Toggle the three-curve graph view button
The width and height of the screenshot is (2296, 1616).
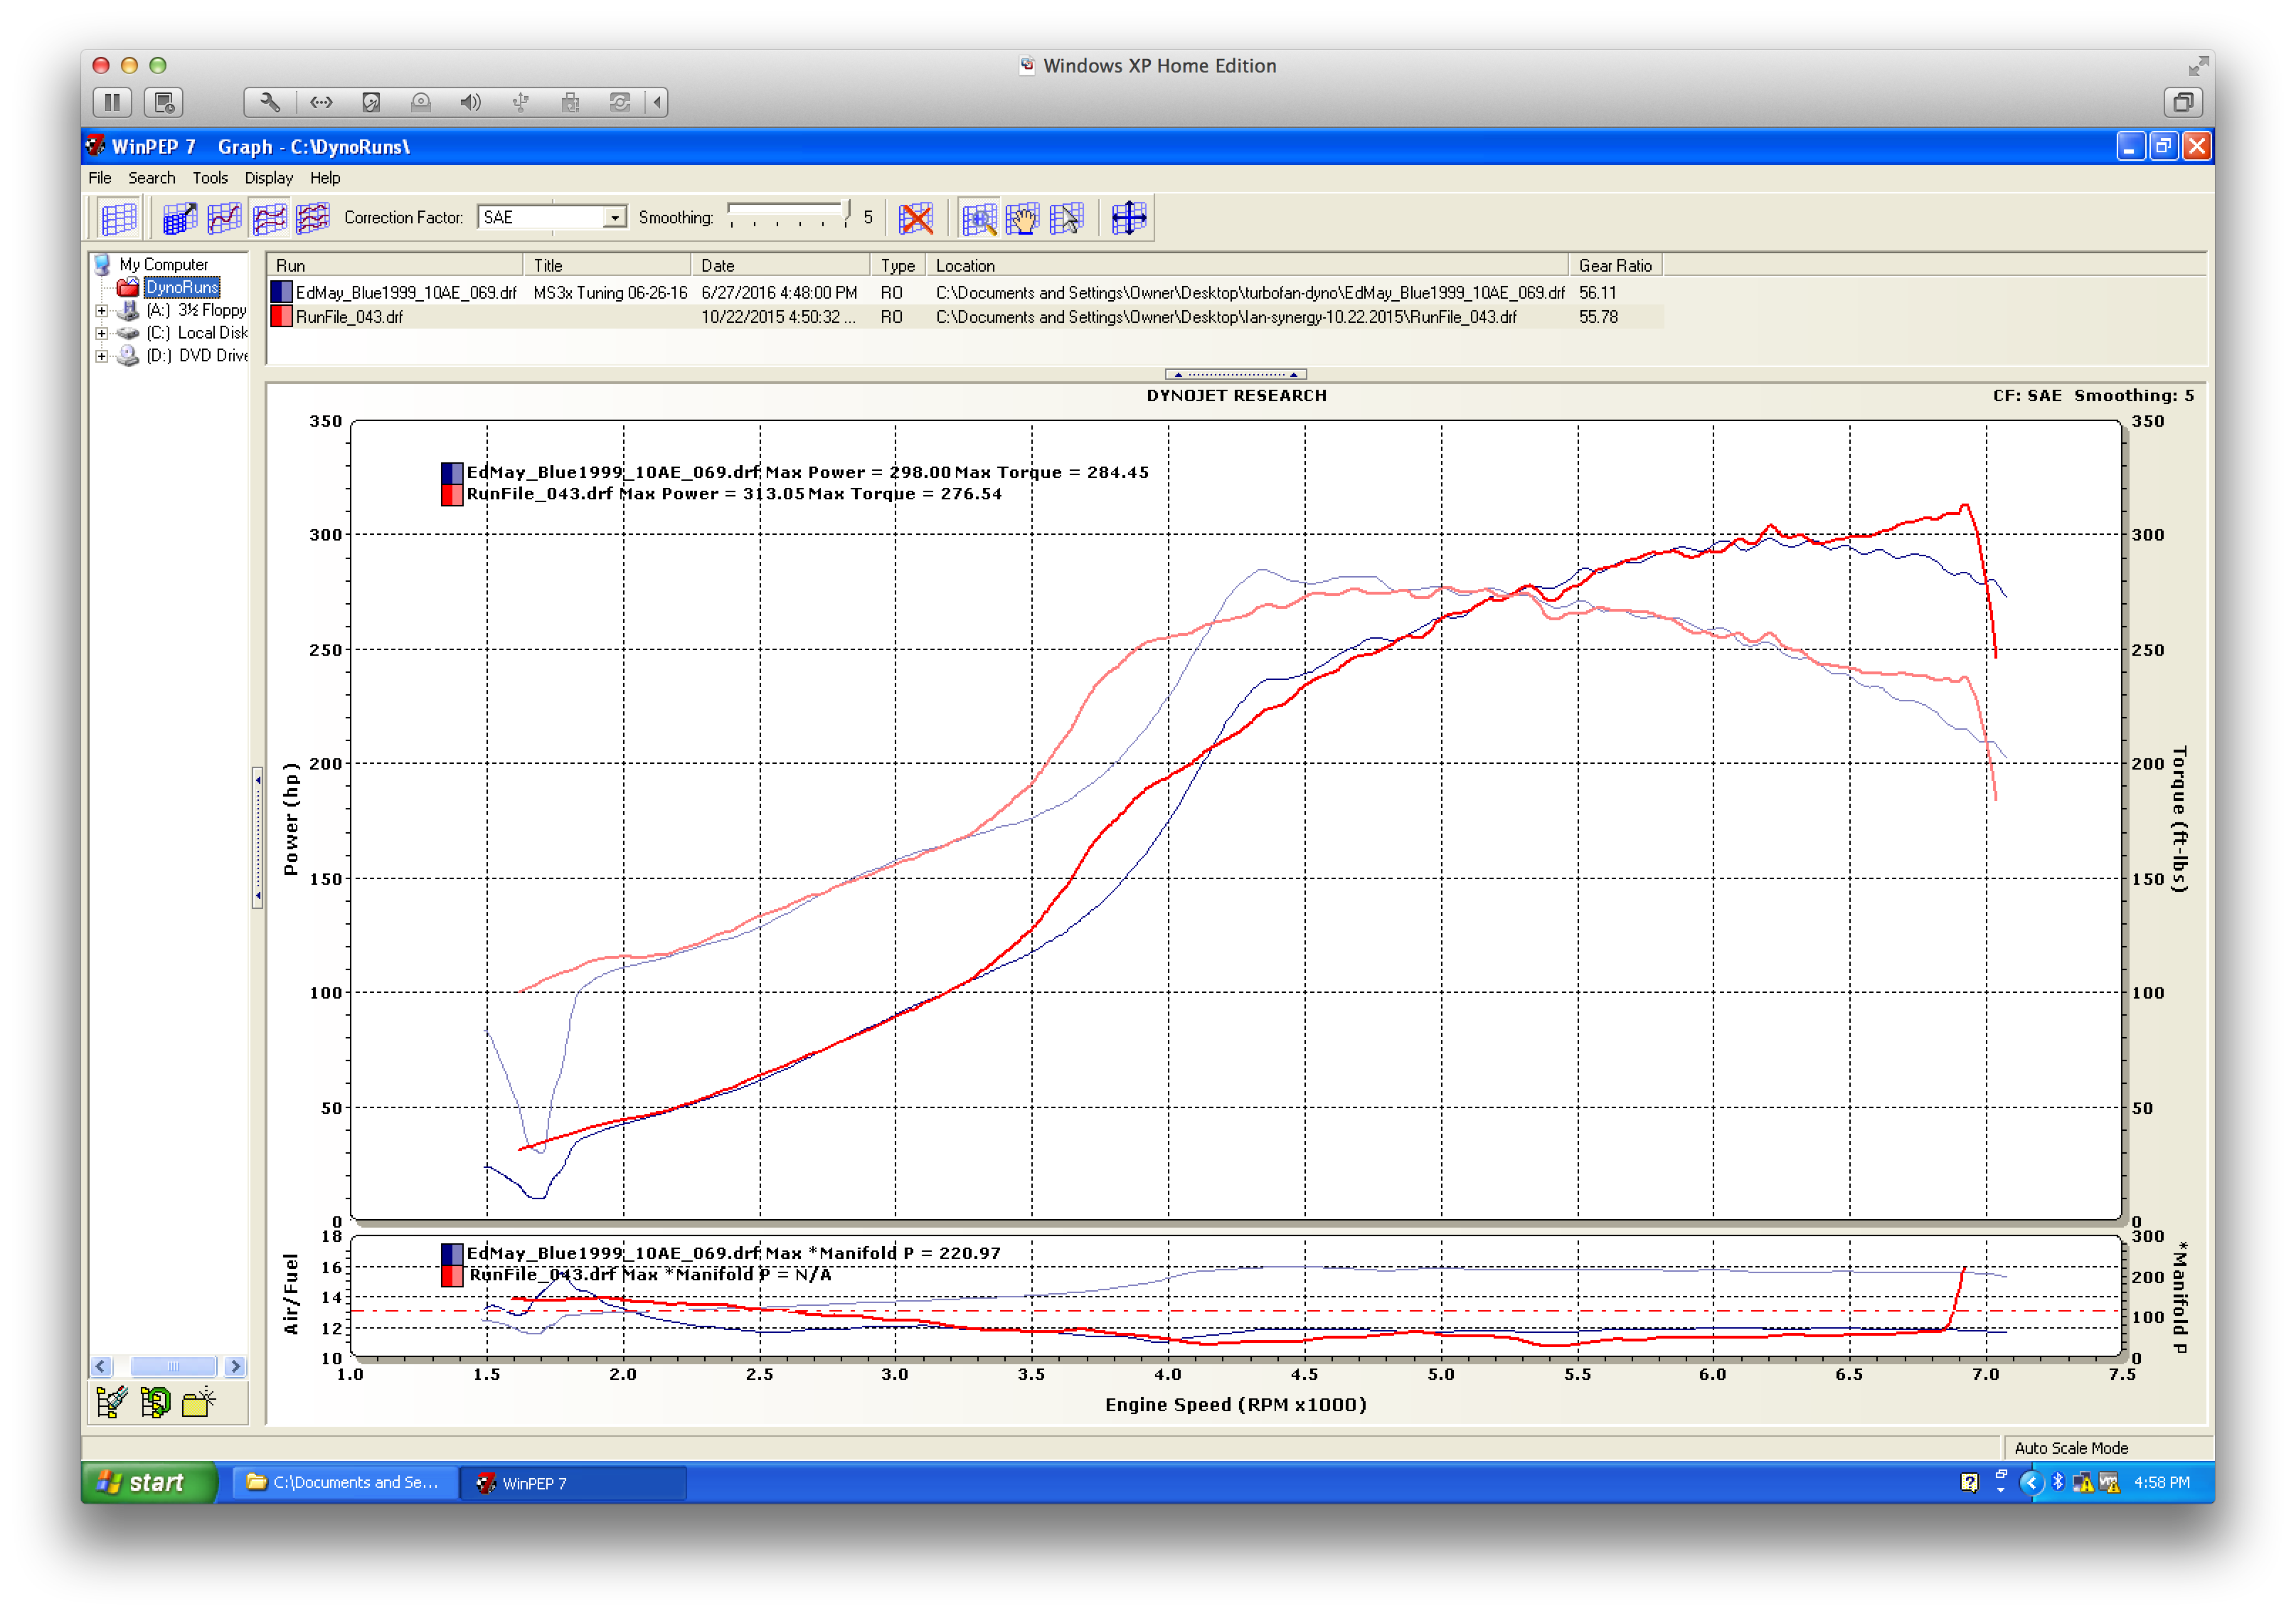click(312, 218)
